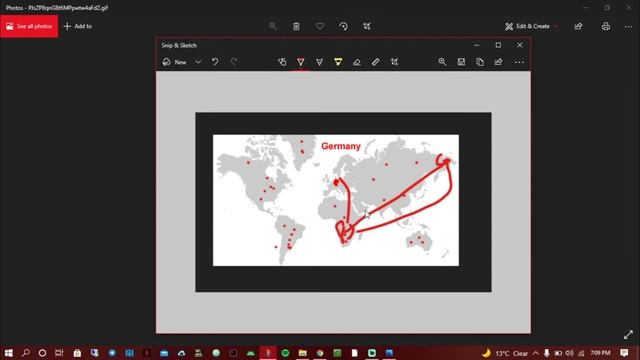Click the Photos share icon

pyautogui.click(x=578, y=26)
